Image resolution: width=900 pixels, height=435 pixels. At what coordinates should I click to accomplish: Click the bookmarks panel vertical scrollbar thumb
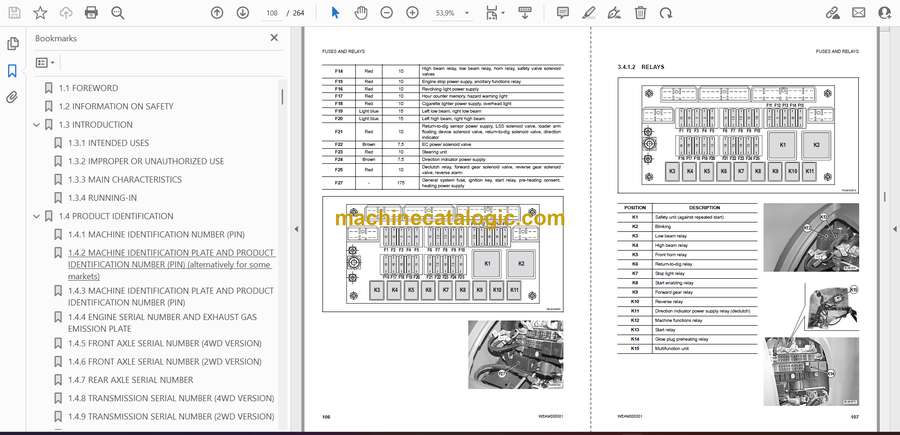click(282, 96)
